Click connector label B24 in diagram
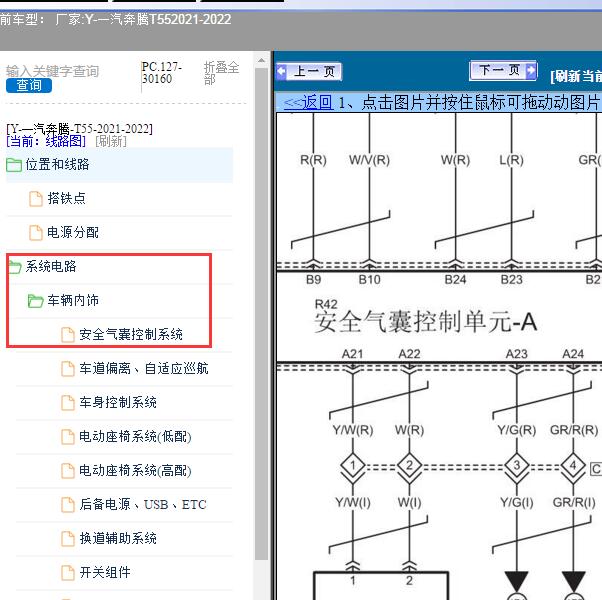This screenshot has width=602, height=600. click(455, 279)
